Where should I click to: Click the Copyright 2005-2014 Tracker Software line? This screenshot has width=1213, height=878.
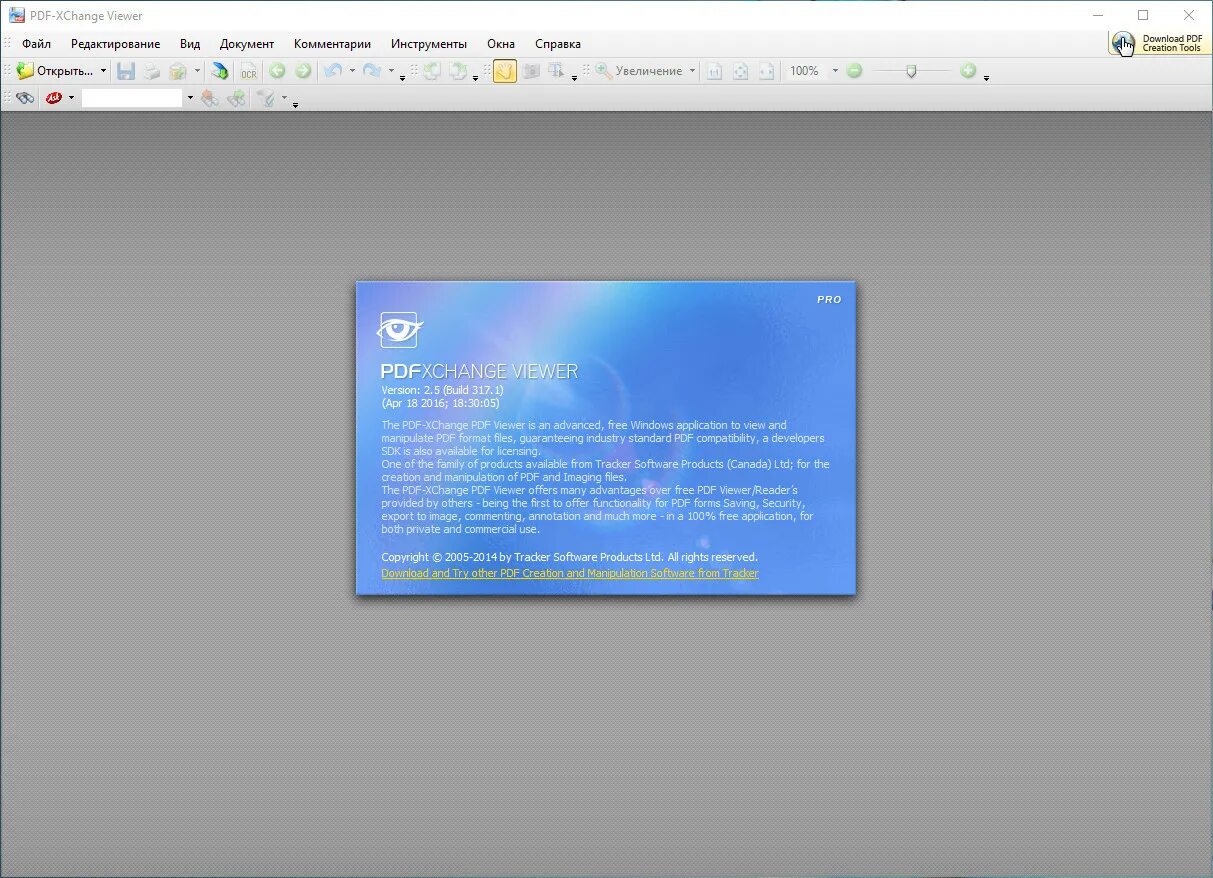pyautogui.click(x=569, y=557)
